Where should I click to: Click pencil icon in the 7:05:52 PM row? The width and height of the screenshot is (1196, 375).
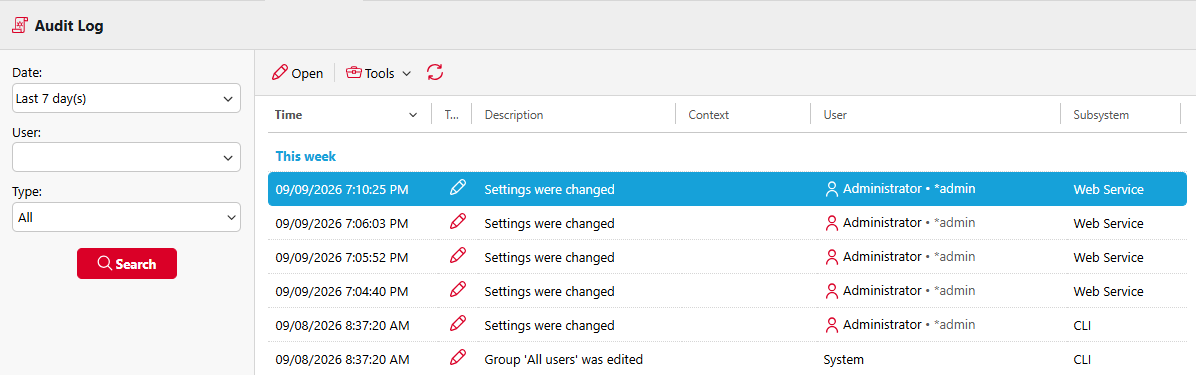coord(458,256)
